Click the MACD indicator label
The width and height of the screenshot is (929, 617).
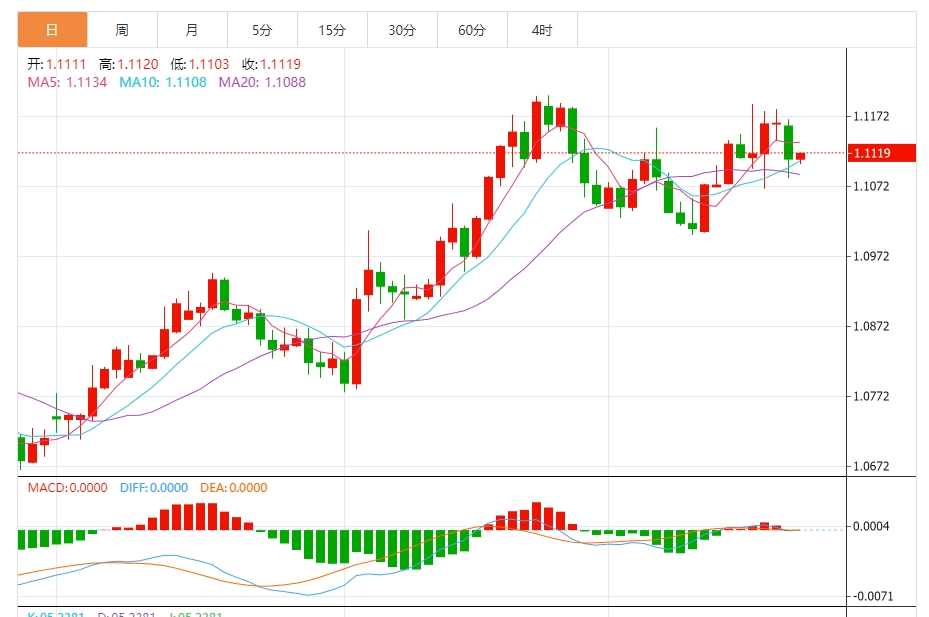click(x=67, y=488)
